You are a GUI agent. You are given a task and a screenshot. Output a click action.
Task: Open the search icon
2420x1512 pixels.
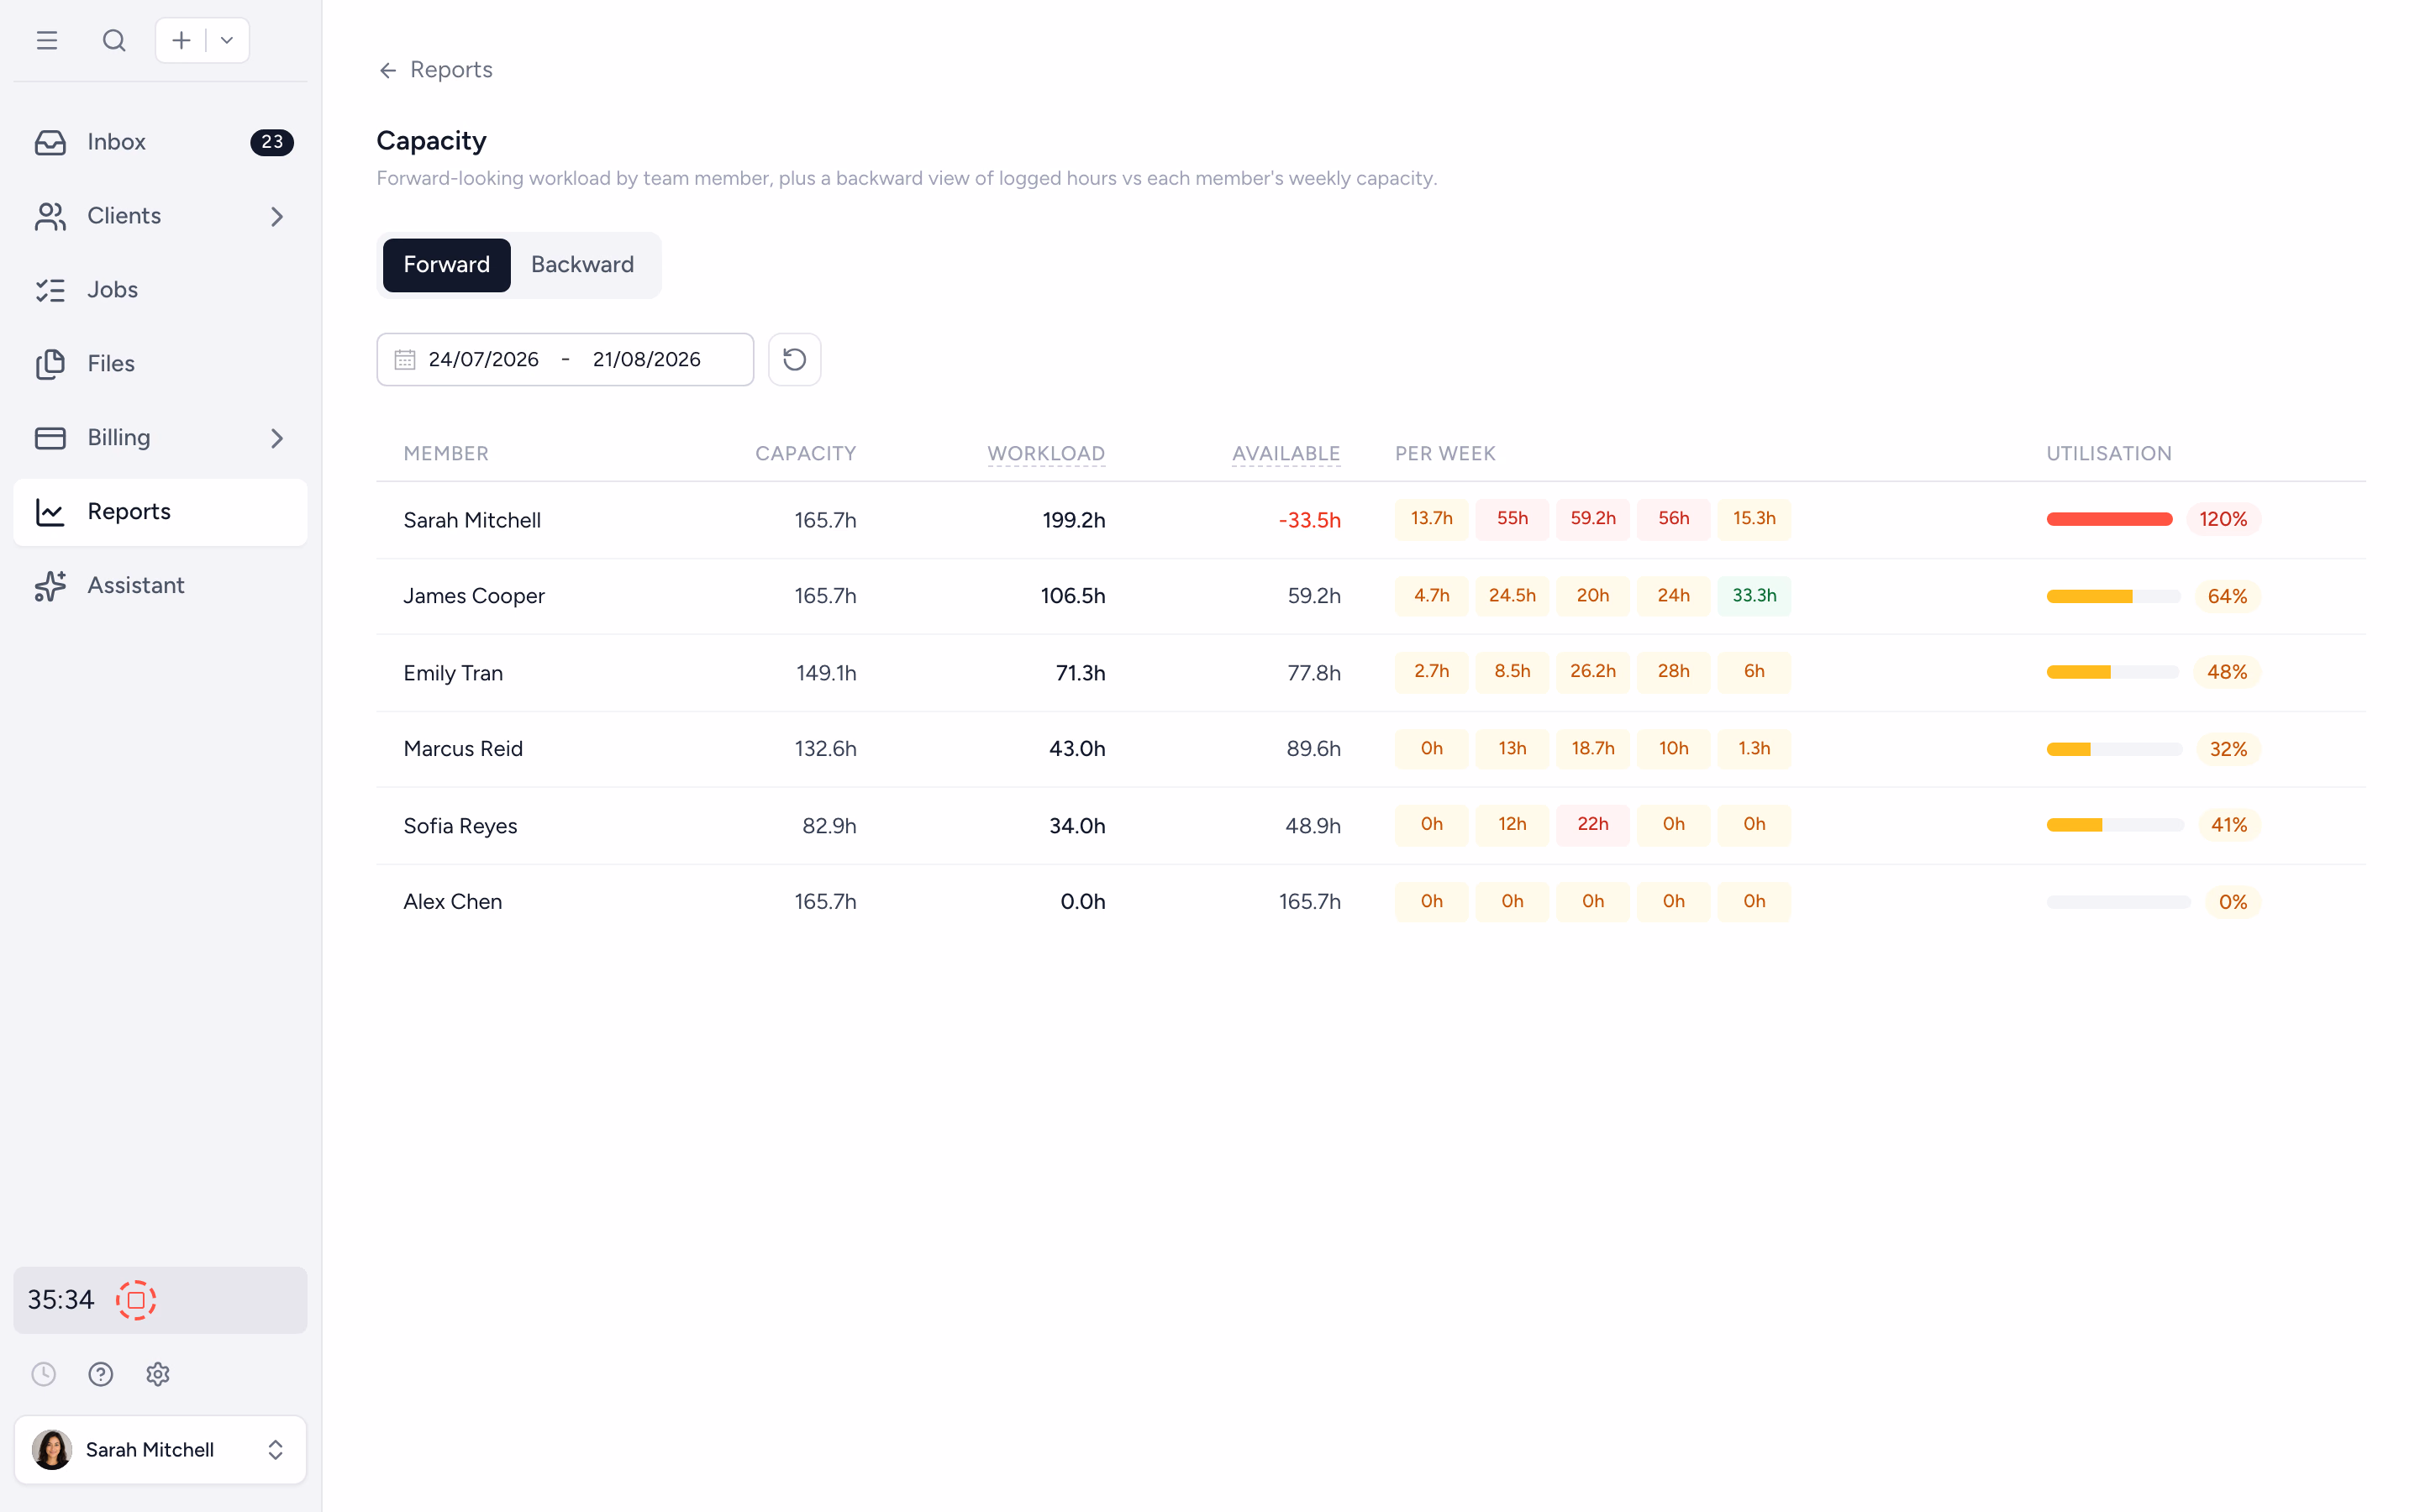click(x=114, y=40)
